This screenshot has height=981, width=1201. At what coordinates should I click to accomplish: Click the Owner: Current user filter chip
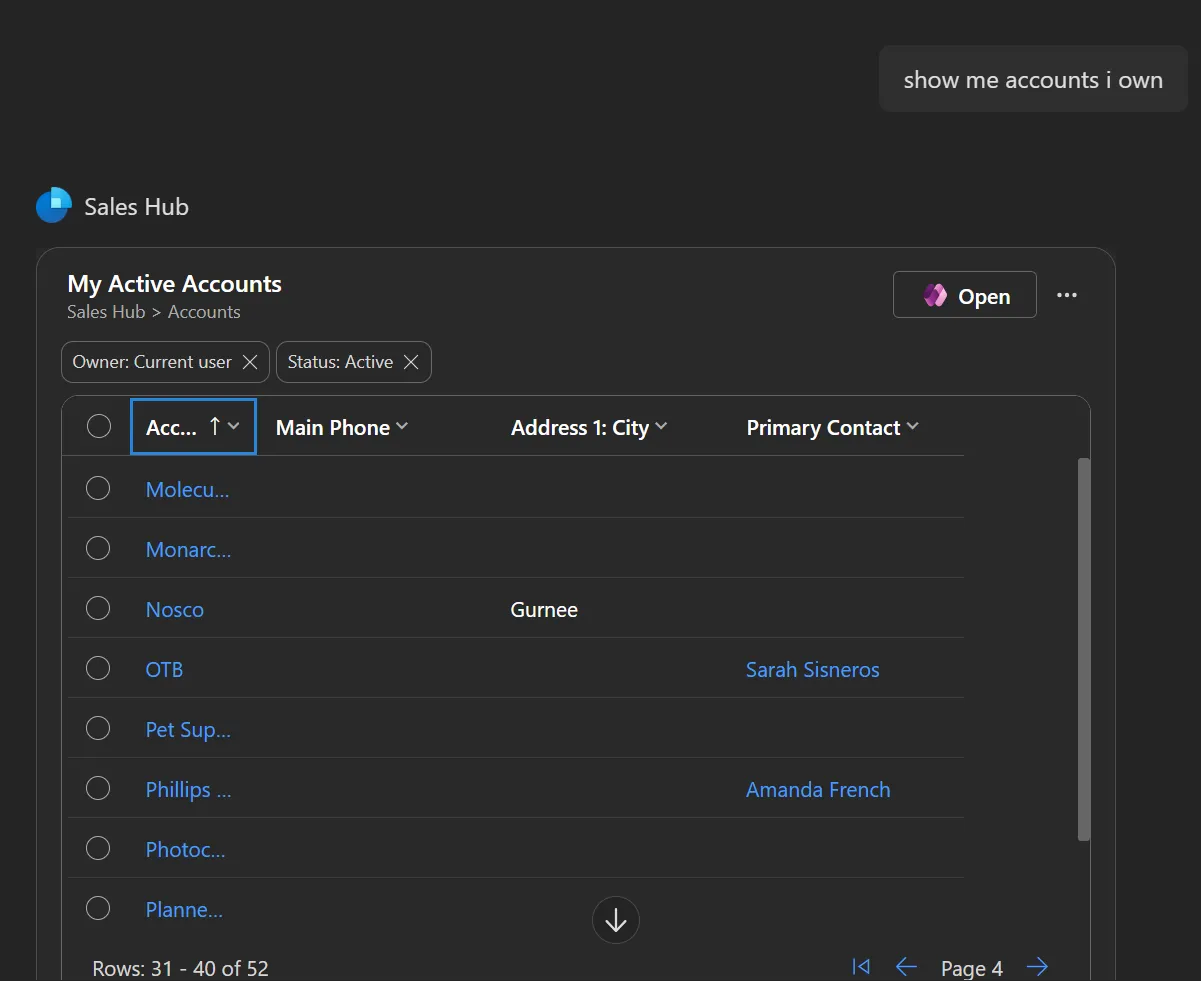point(165,362)
